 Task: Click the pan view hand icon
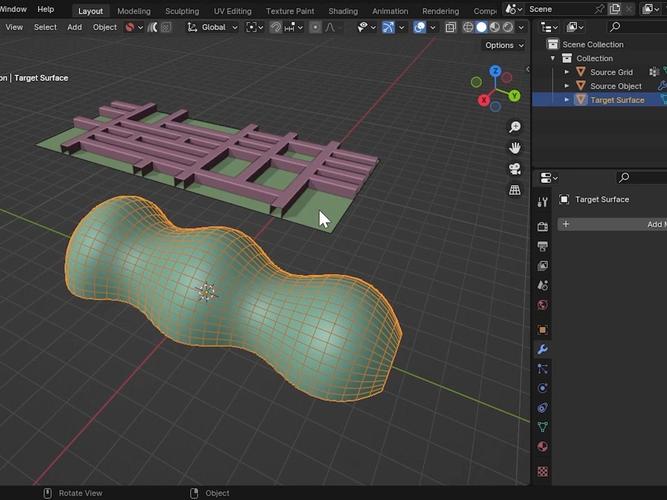click(515, 148)
